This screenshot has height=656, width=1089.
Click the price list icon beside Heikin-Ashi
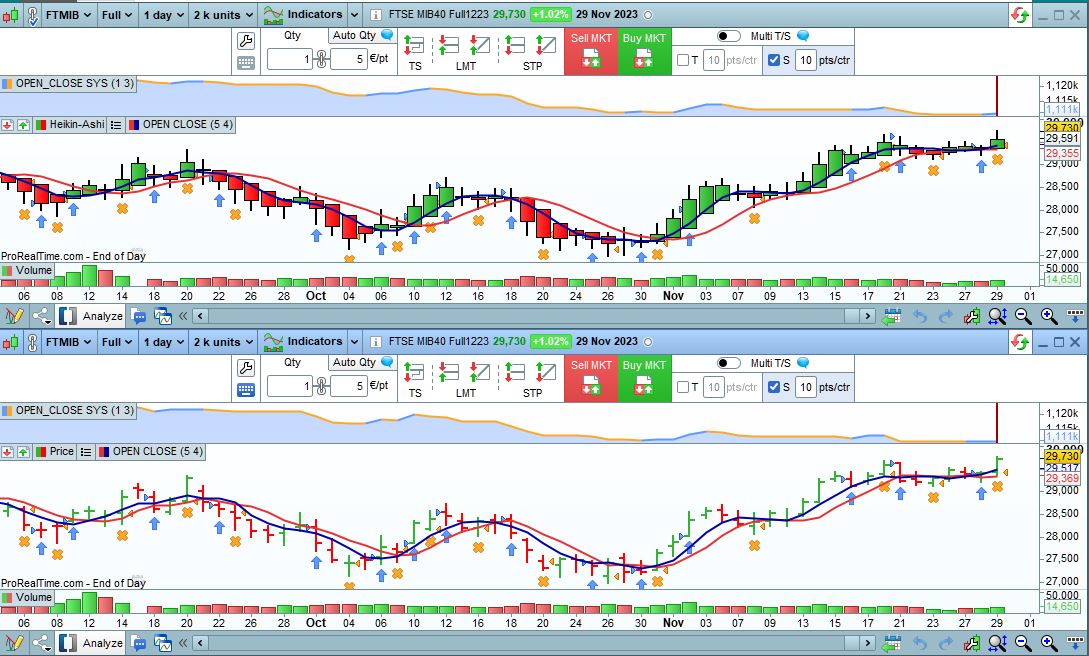(116, 125)
